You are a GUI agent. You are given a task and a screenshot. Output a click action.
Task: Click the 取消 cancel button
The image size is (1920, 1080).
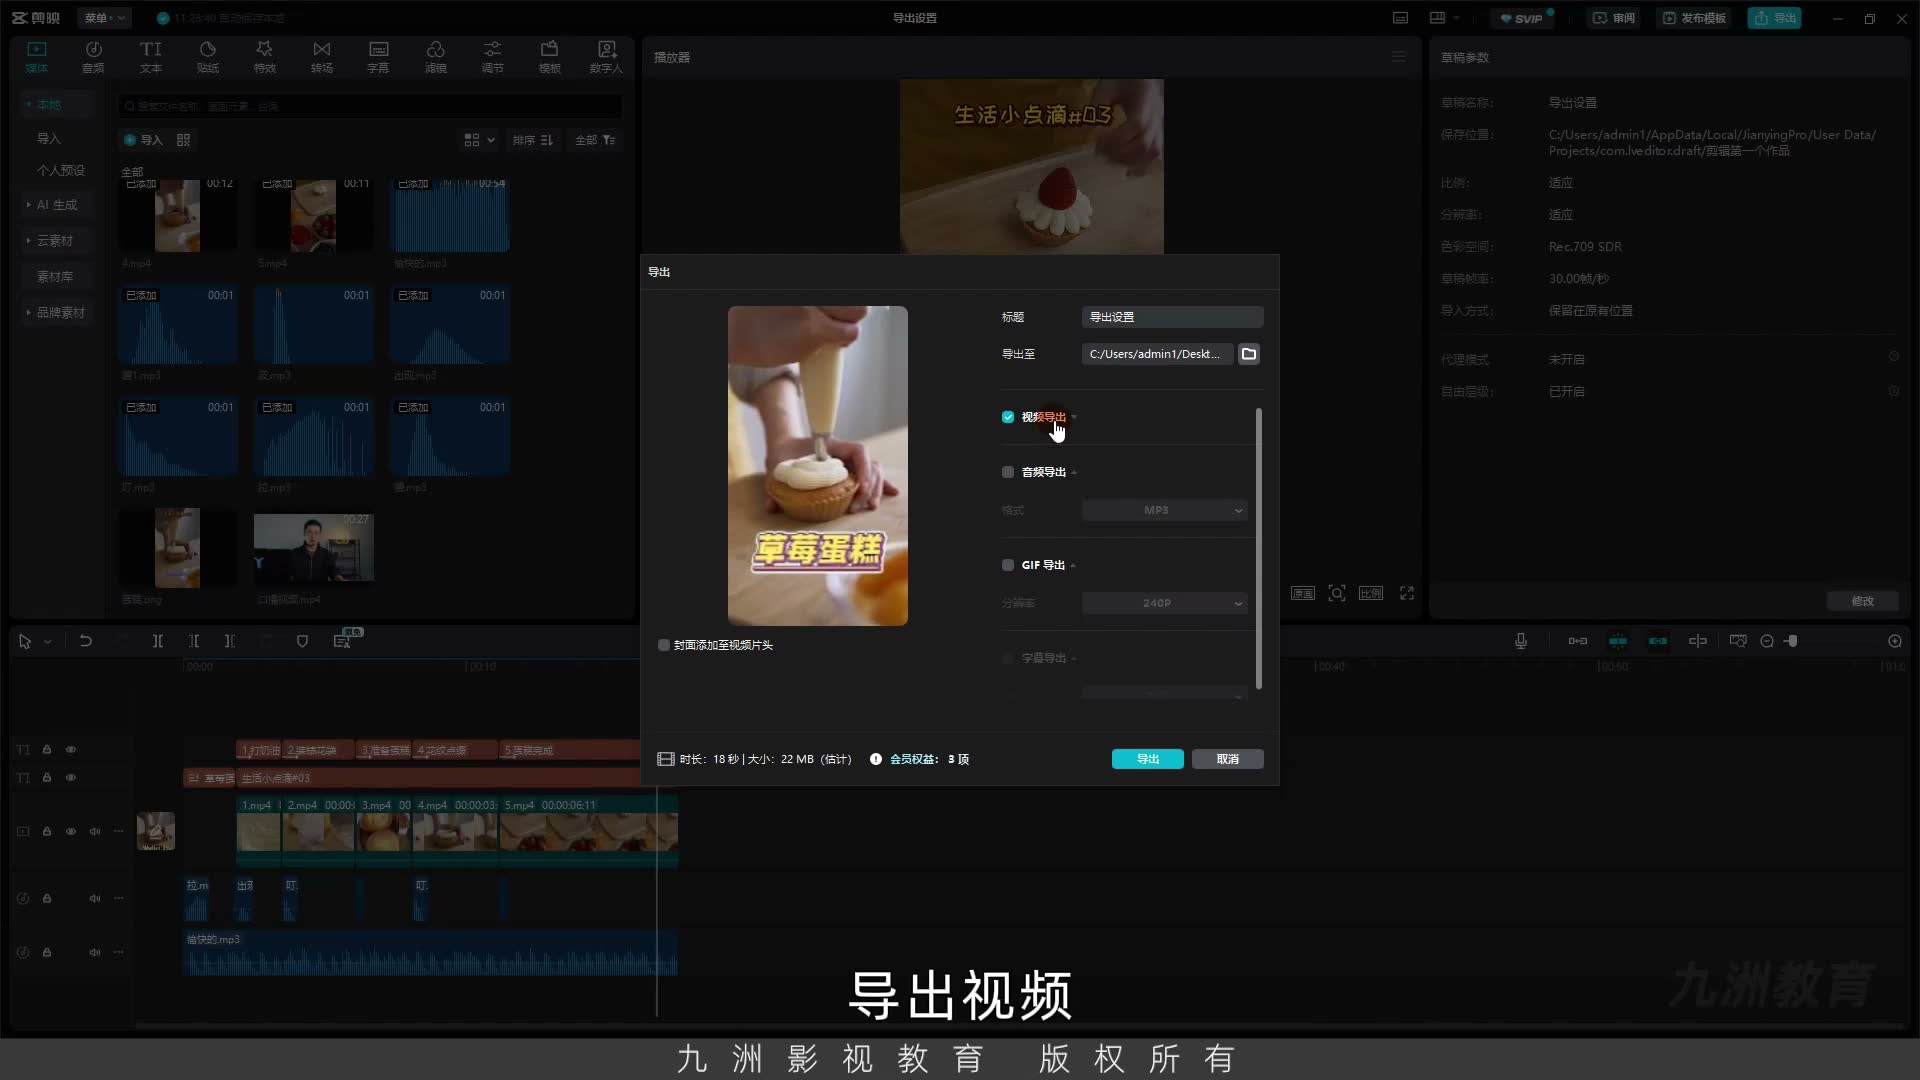(1228, 759)
